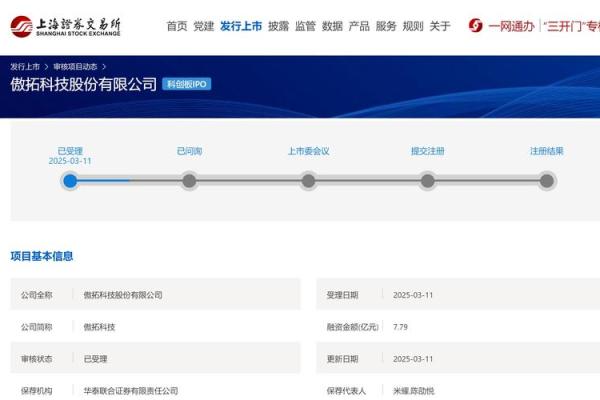Click the 受理日期 value 2025-03-11
The width and height of the screenshot is (600, 400).
click(413, 295)
